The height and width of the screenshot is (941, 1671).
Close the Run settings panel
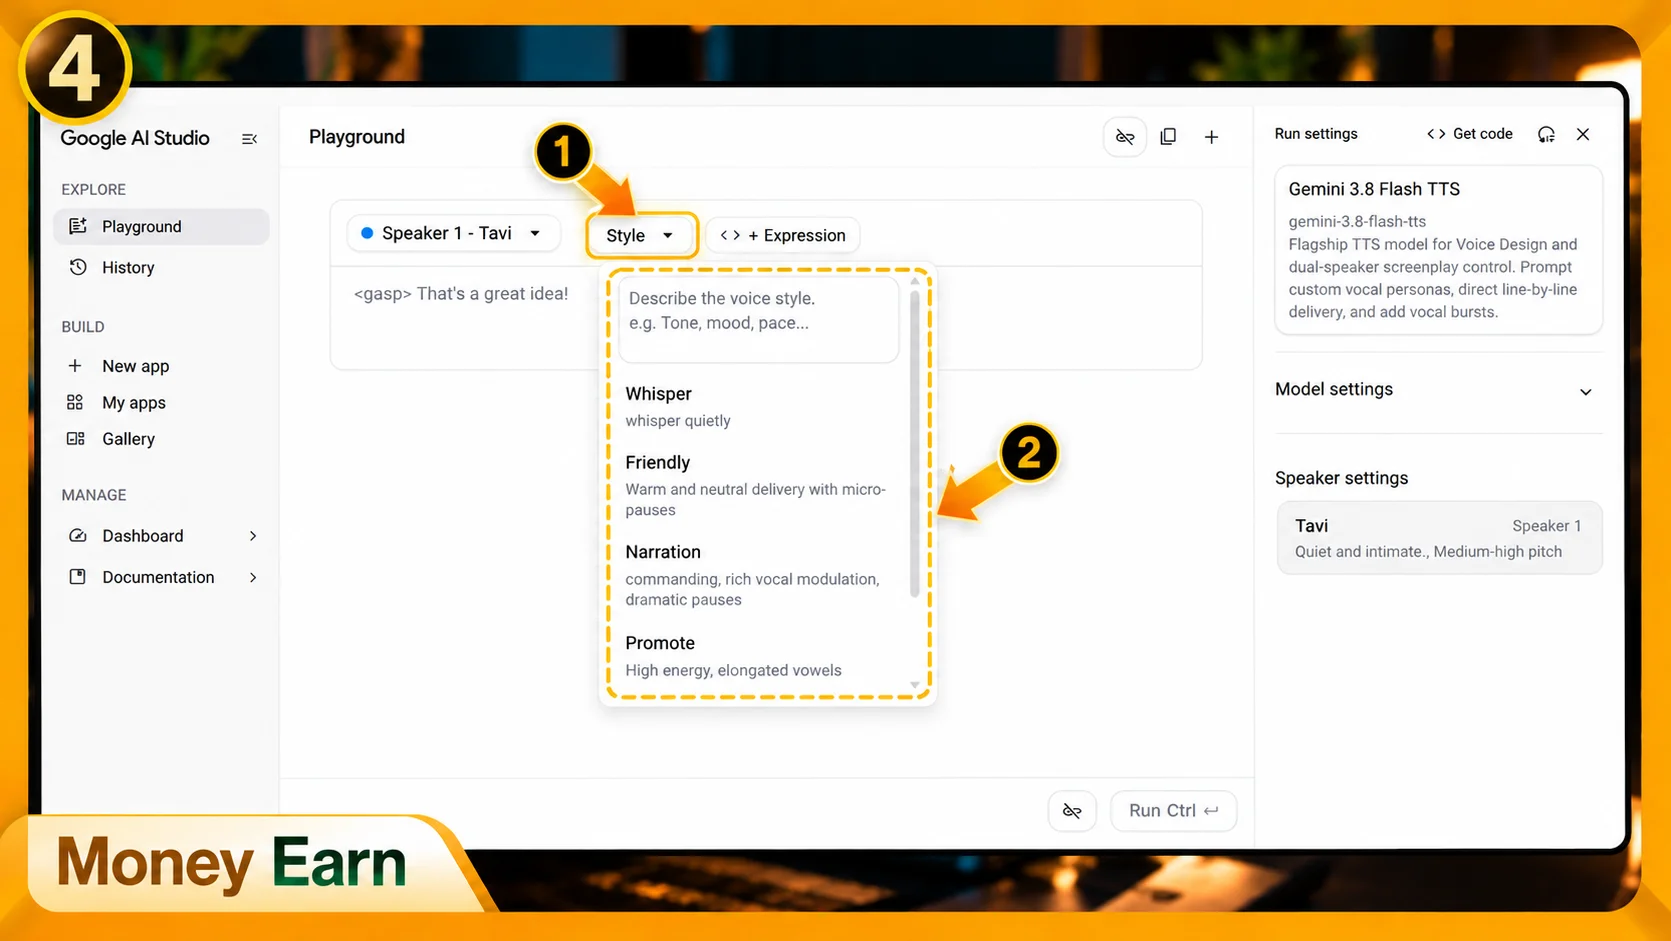[x=1583, y=134]
